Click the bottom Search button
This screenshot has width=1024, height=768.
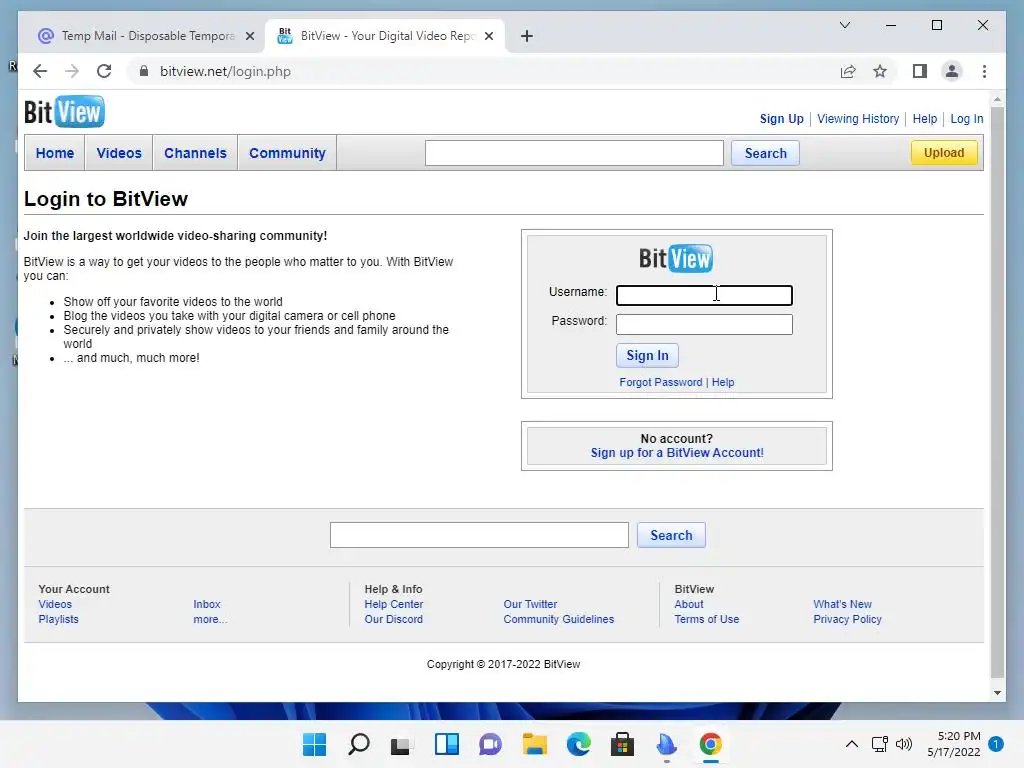pos(671,536)
